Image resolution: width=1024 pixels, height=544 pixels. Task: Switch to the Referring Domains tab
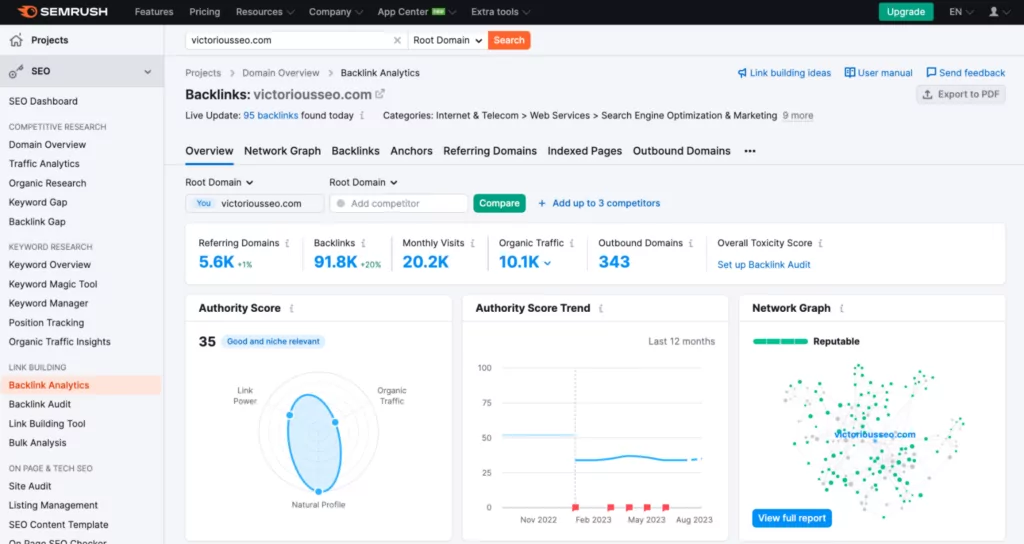pyautogui.click(x=490, y=151)
